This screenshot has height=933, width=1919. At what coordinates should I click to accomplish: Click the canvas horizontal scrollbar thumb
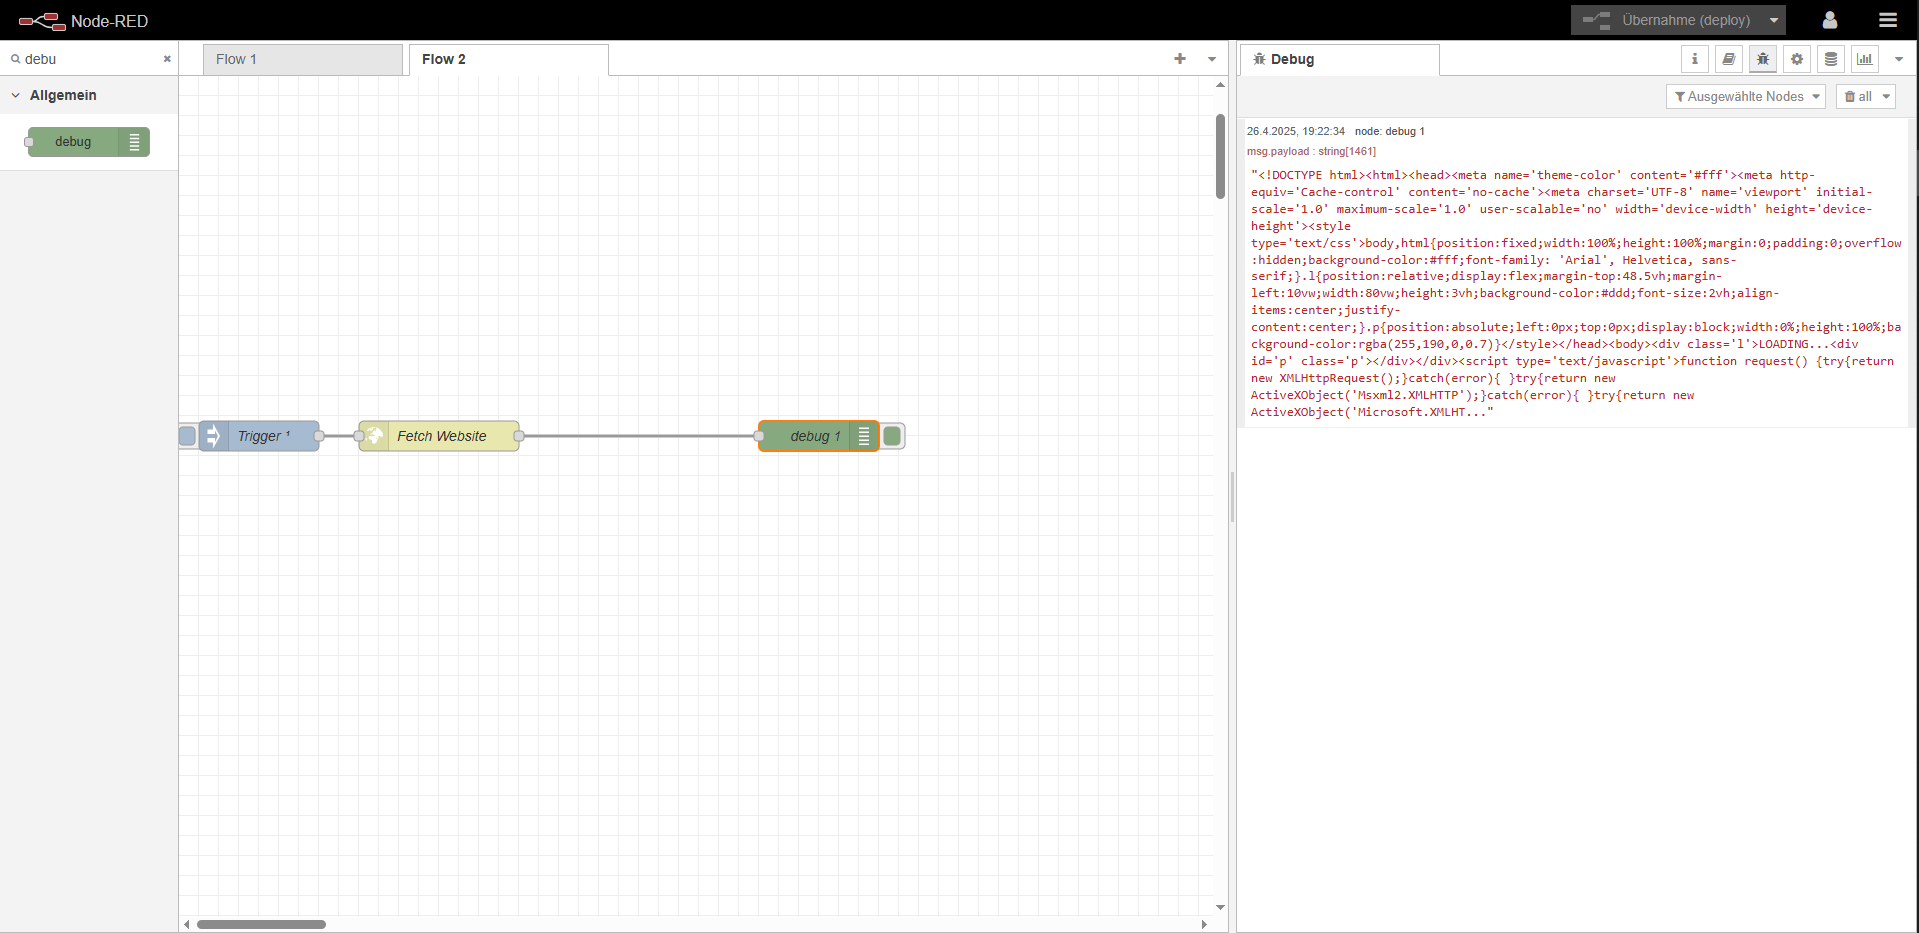261,924
